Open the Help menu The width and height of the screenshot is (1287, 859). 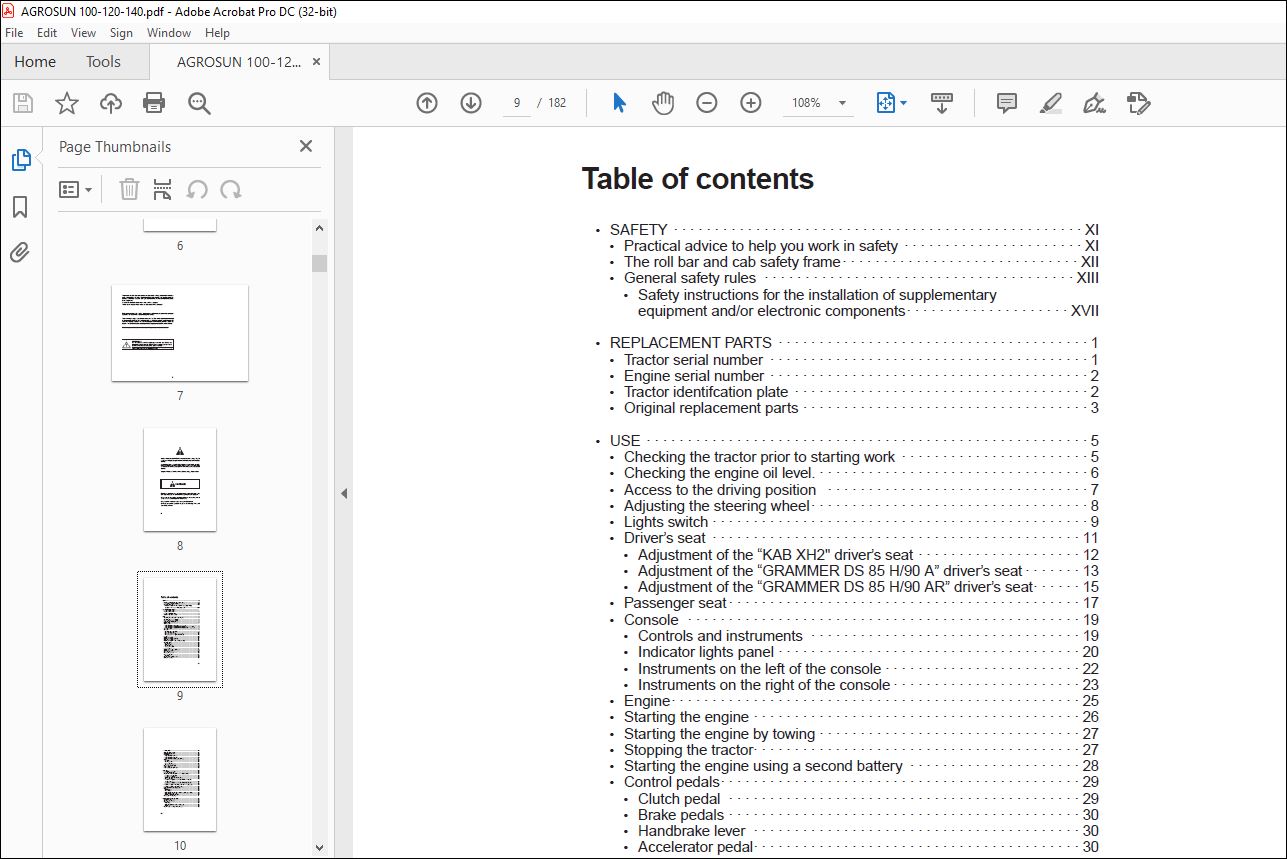[x=217, y=33]
